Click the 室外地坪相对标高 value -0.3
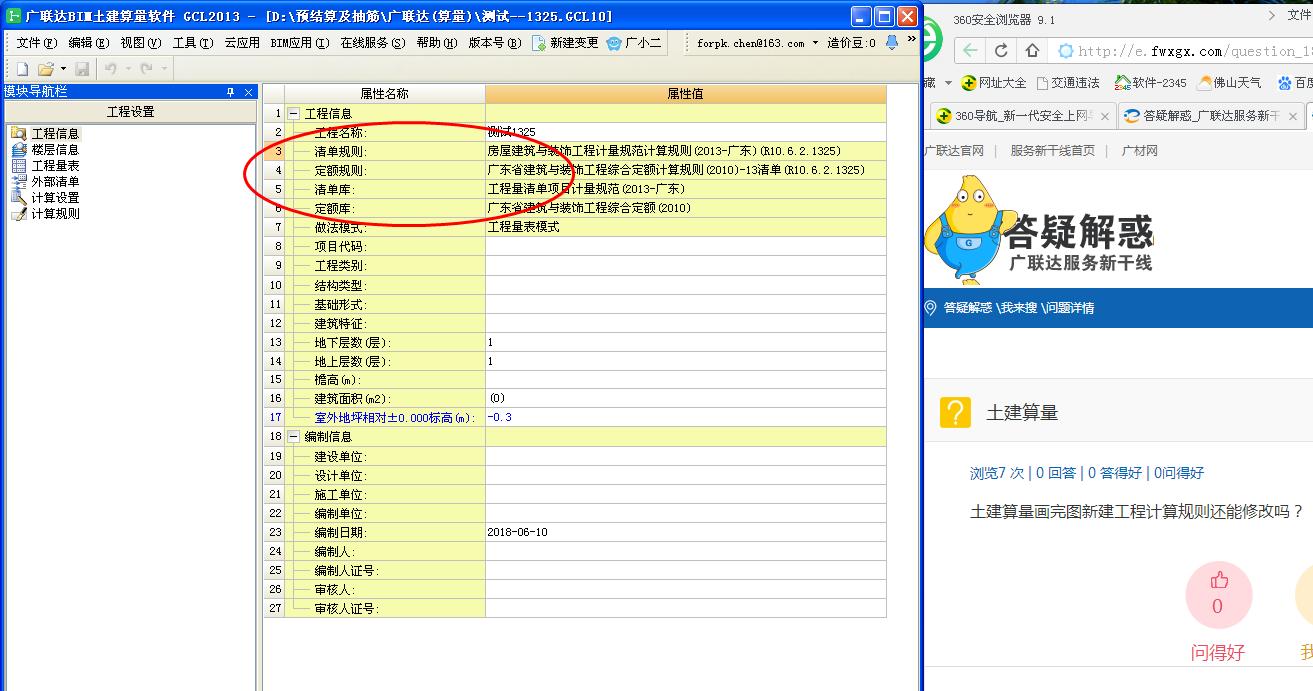Image resolution: width=1313 pixels, height=691 pixels. coord(500,417)
